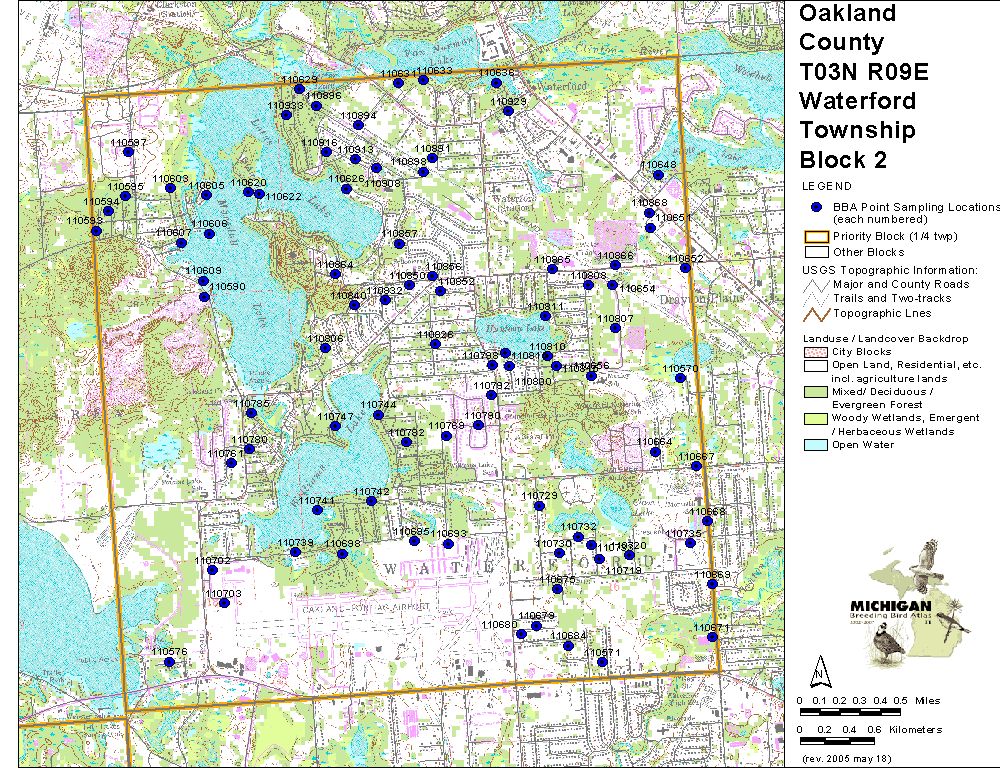This screenshot has height=768, width=1000.
Task: Choose the sampling dot 110570
Action: (x=681, y=378)
